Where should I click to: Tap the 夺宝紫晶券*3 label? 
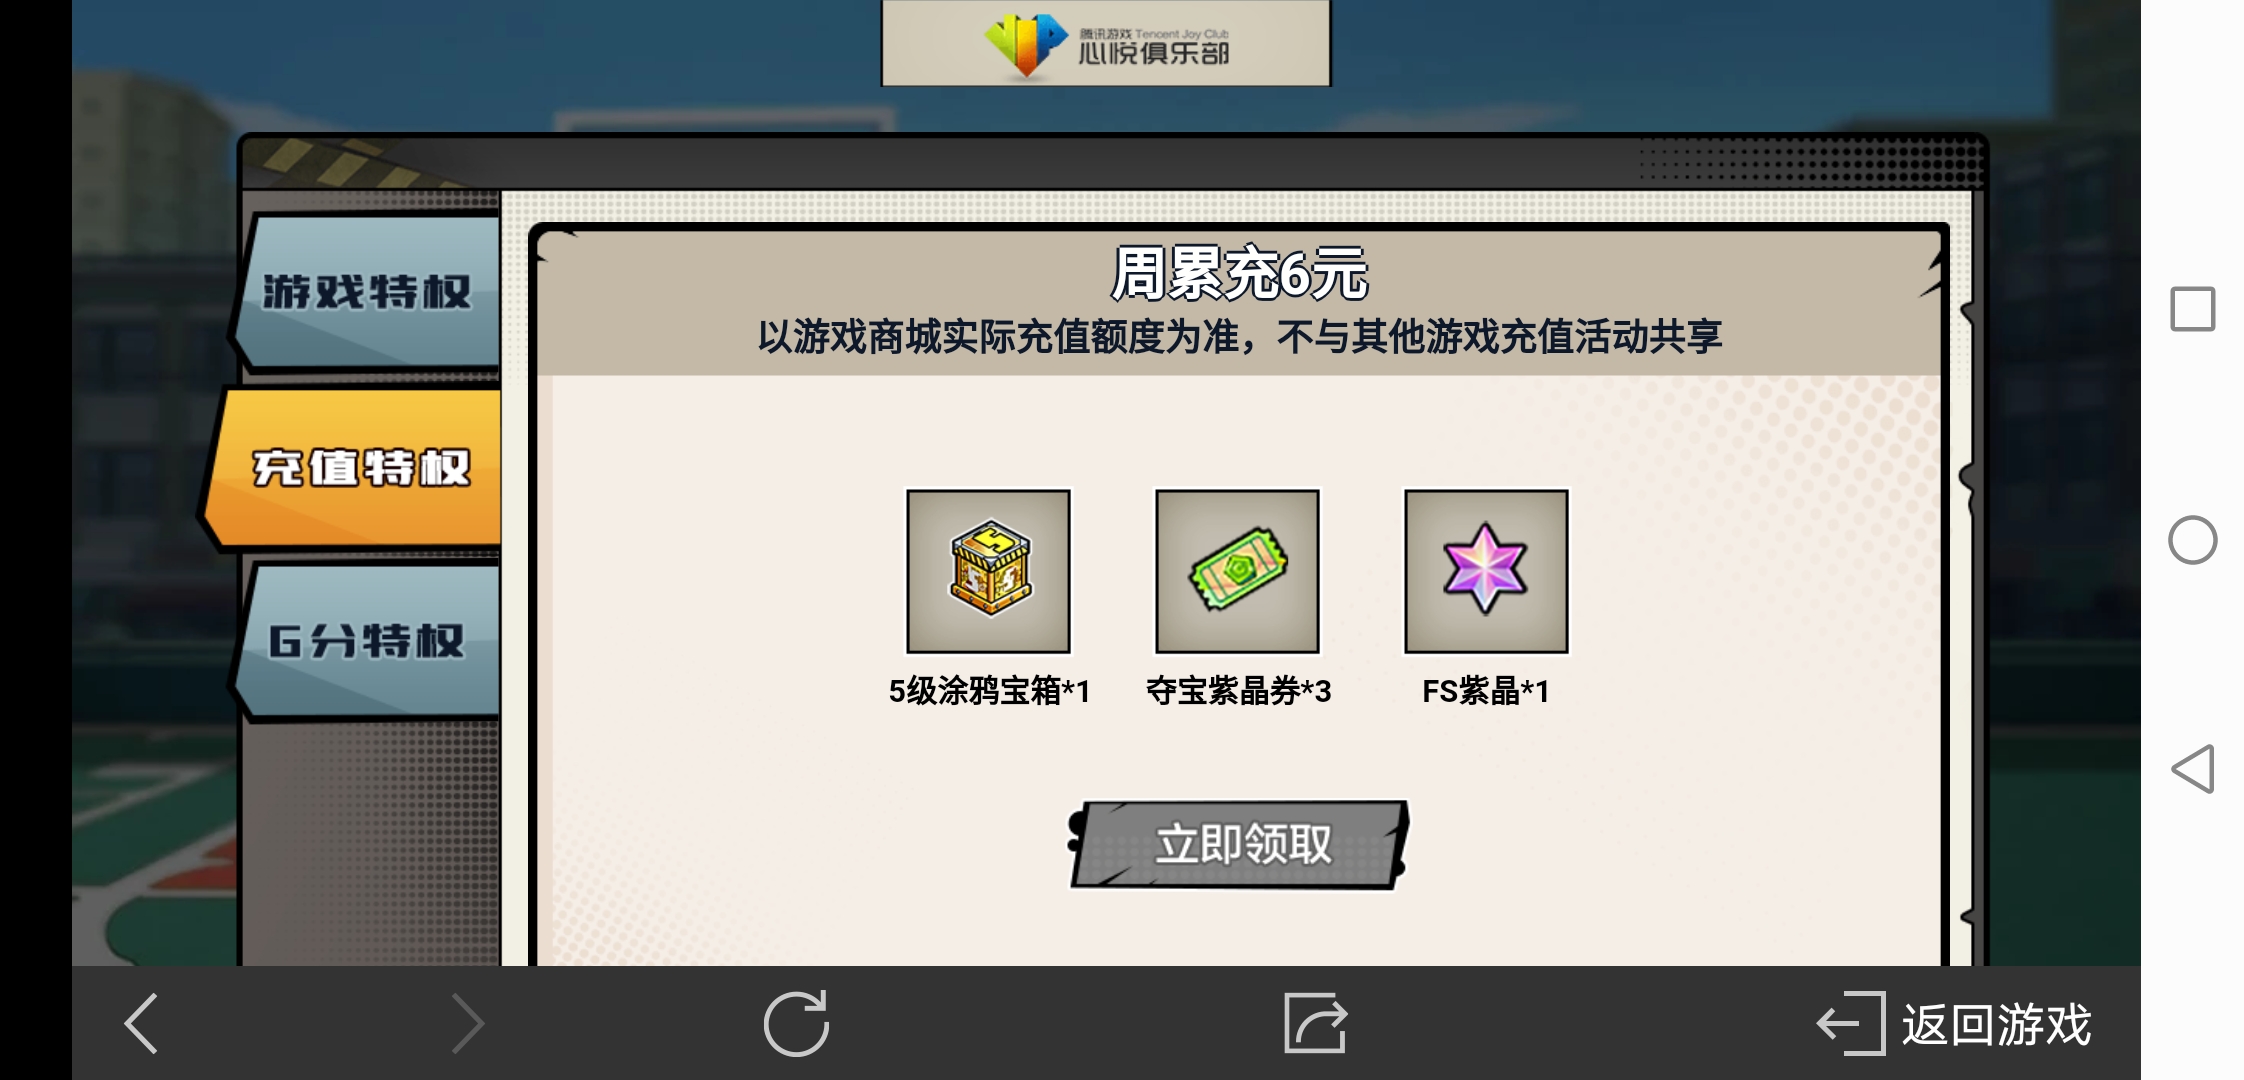(1238, 691)
